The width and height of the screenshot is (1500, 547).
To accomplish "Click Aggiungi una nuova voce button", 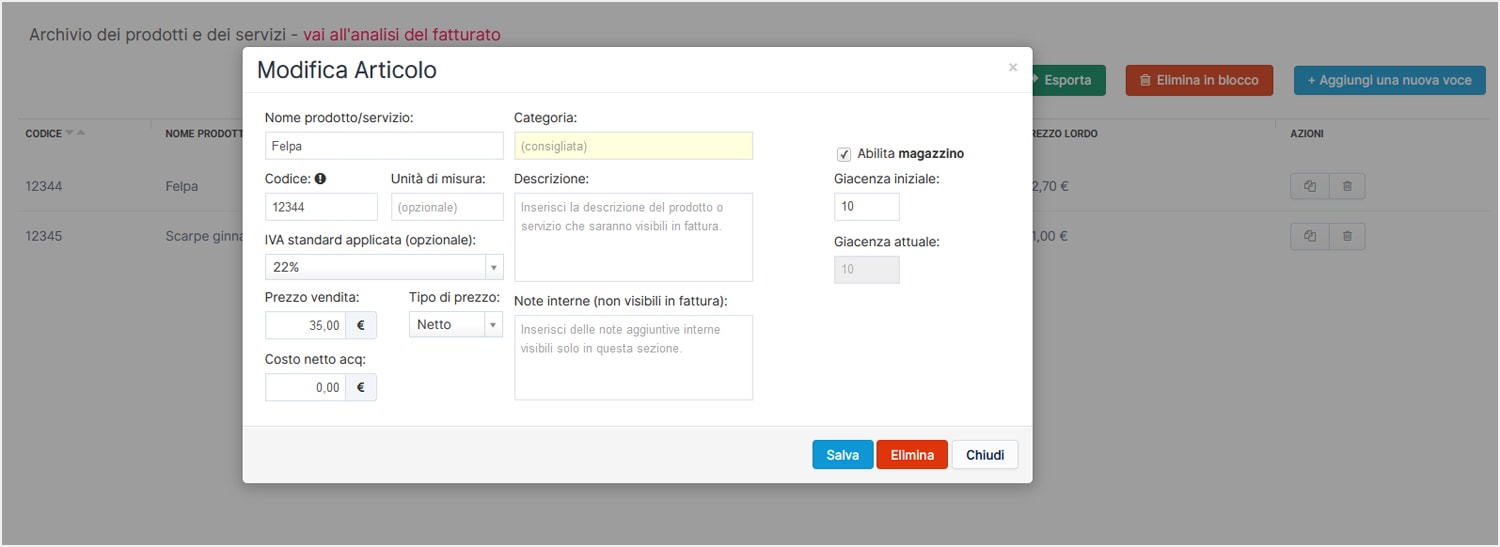I will [x=1390, y=80].
